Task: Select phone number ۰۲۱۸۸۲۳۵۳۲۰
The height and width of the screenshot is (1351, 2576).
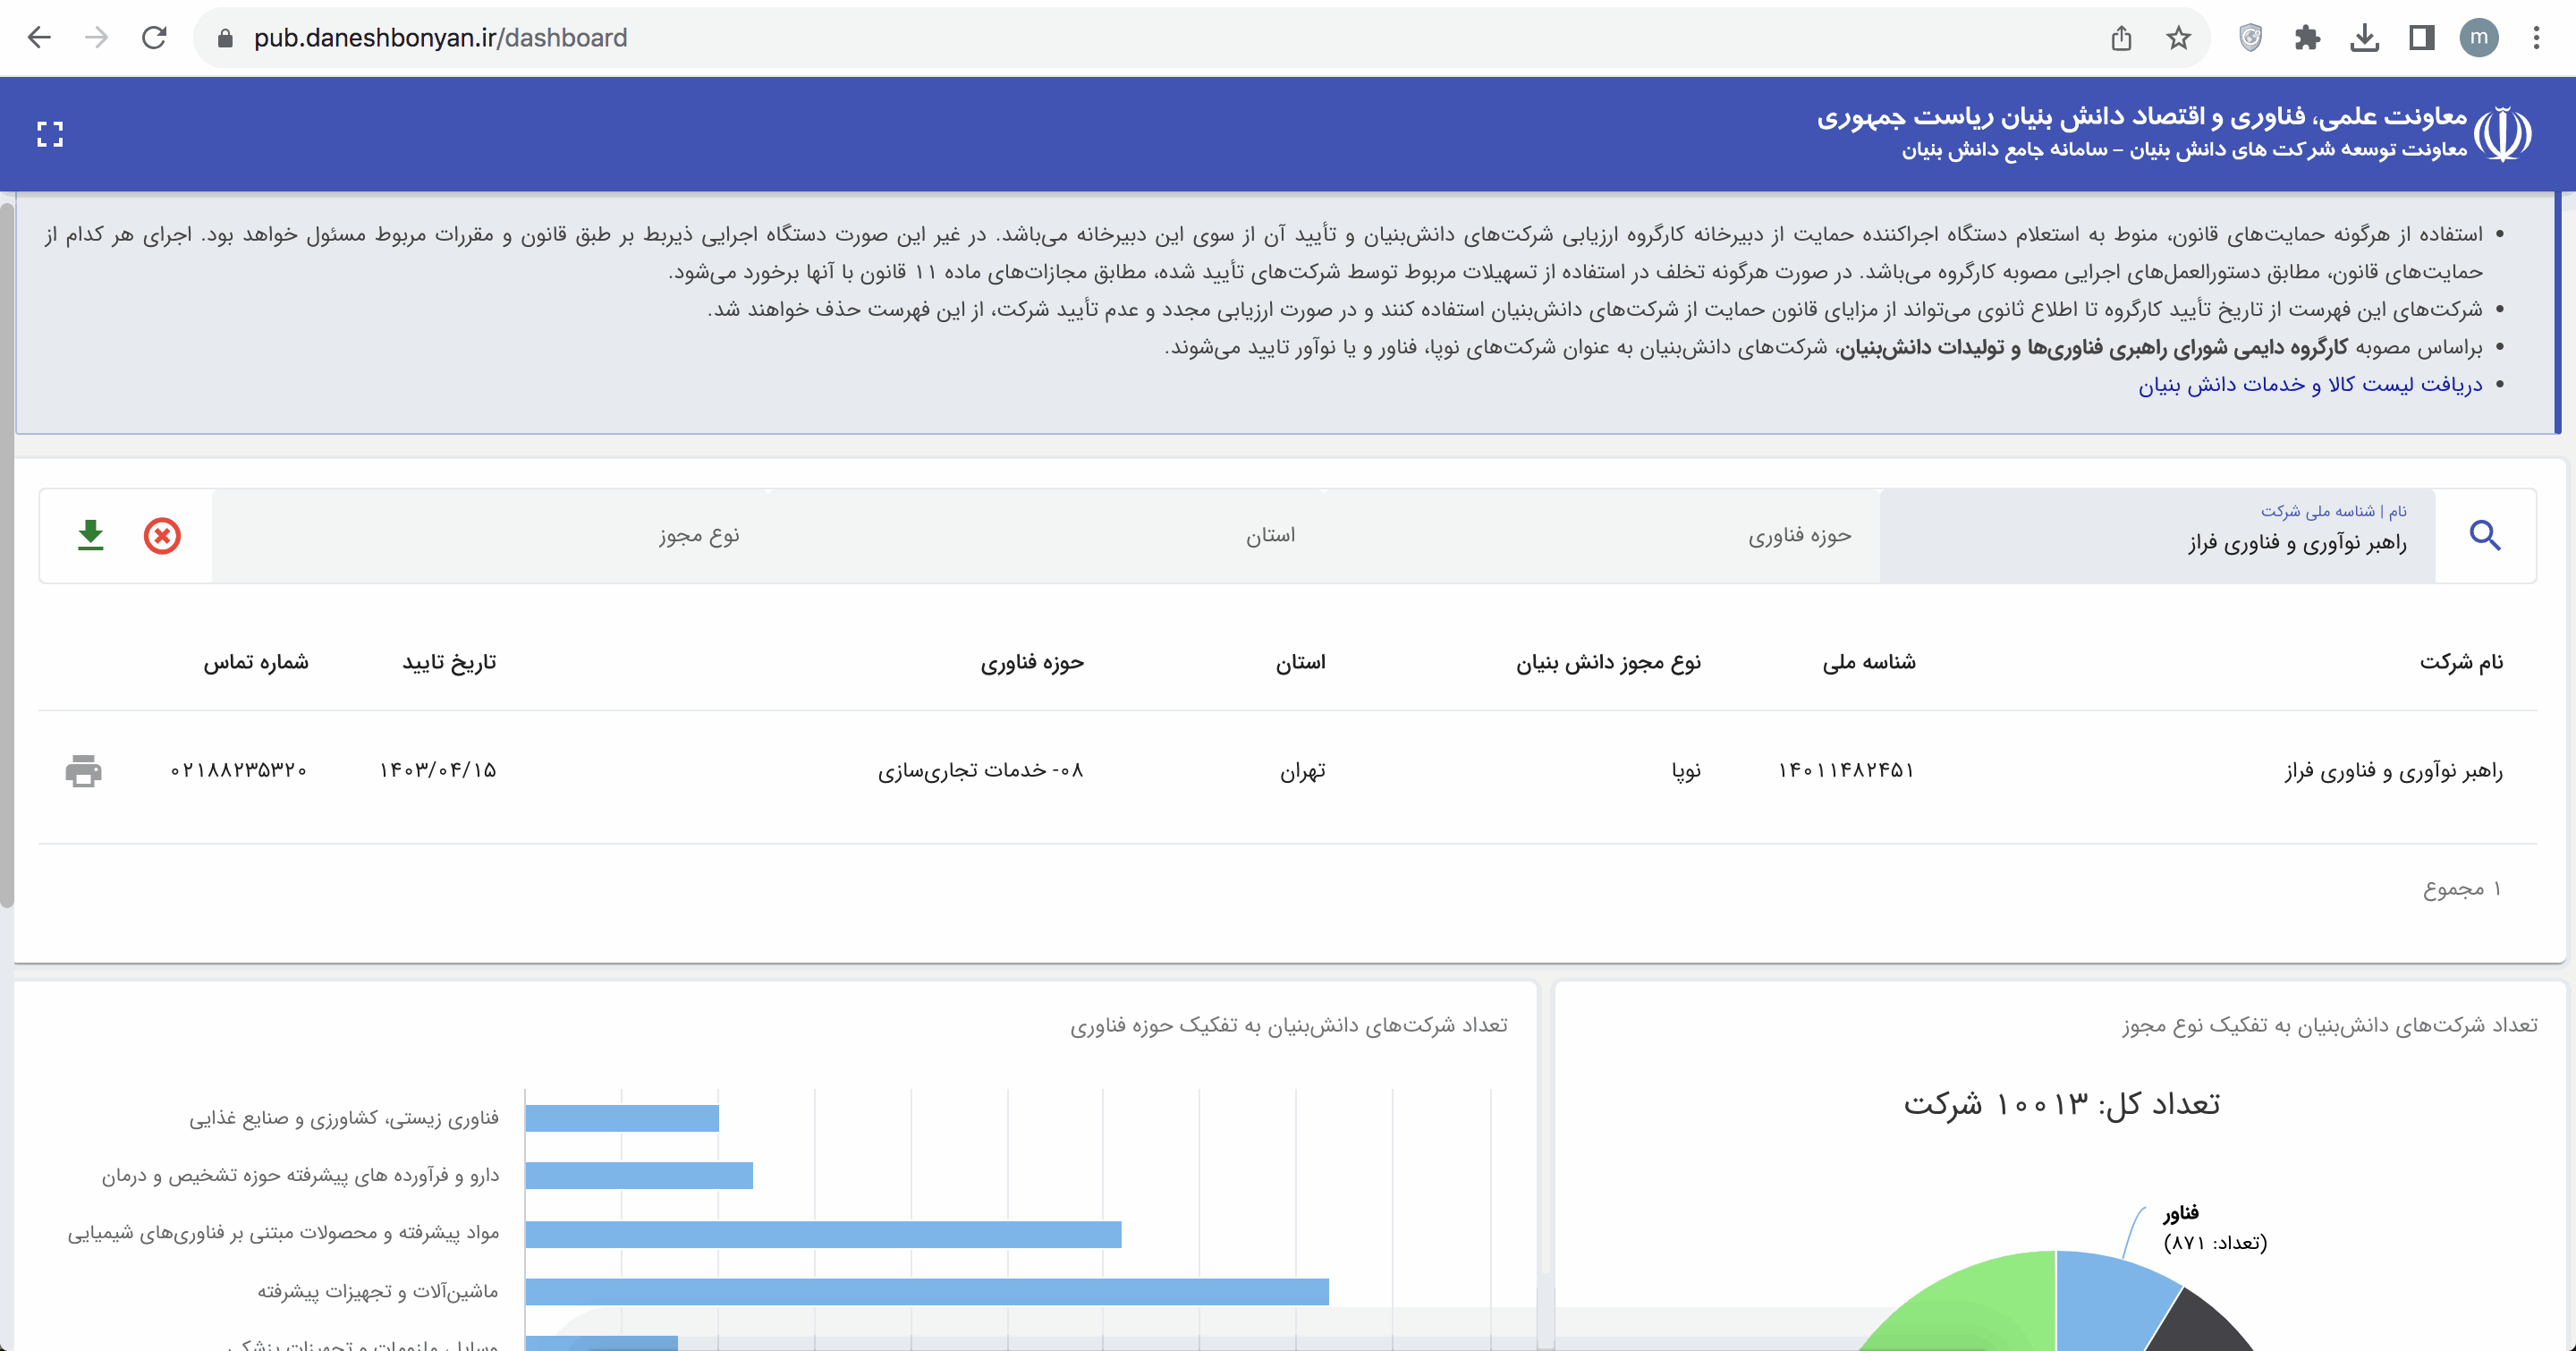Action: click(x=239, y=770)
